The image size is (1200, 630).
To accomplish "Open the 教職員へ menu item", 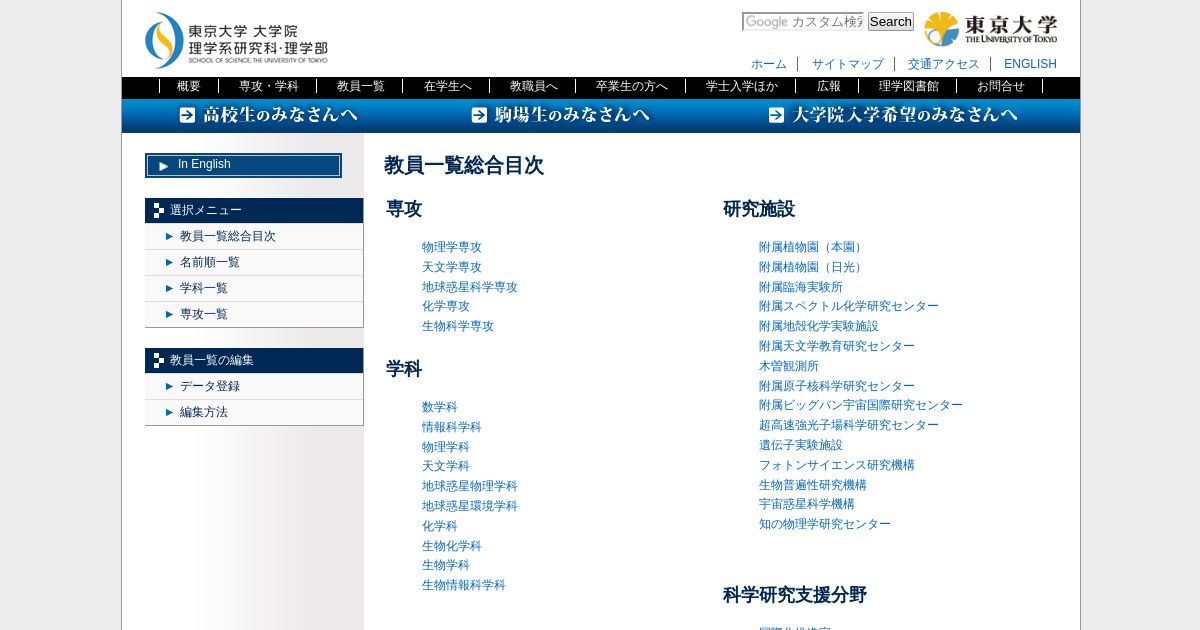I will [533, 86].
